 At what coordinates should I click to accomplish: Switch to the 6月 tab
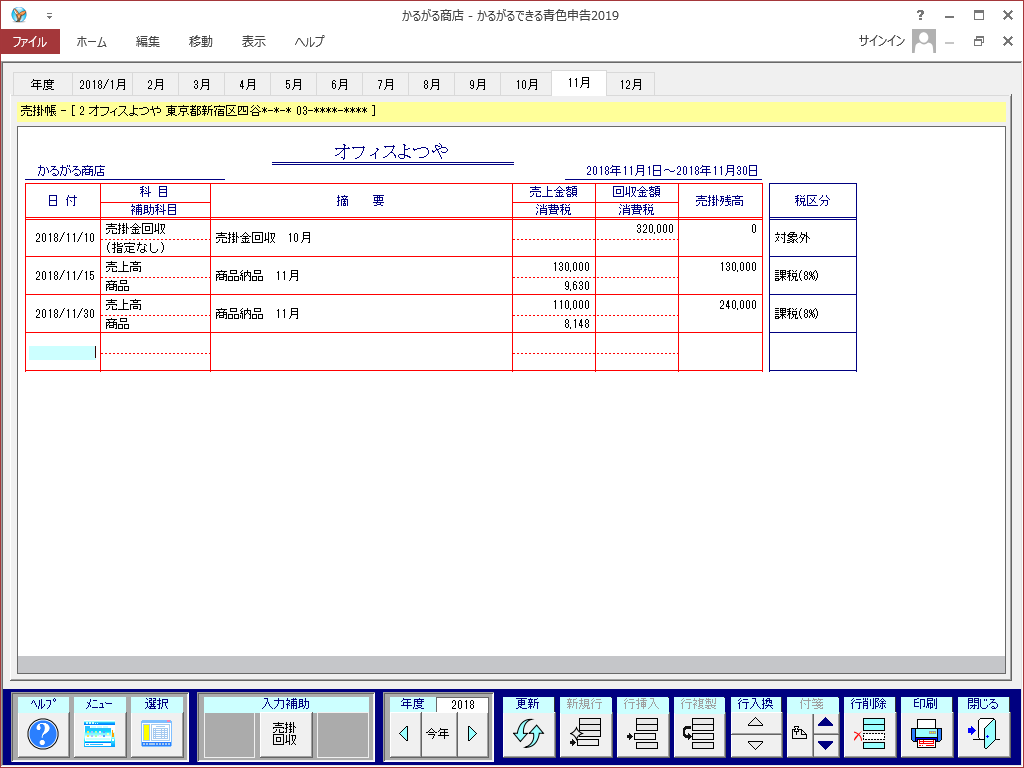pyautogui.click(x=340, y=84)
